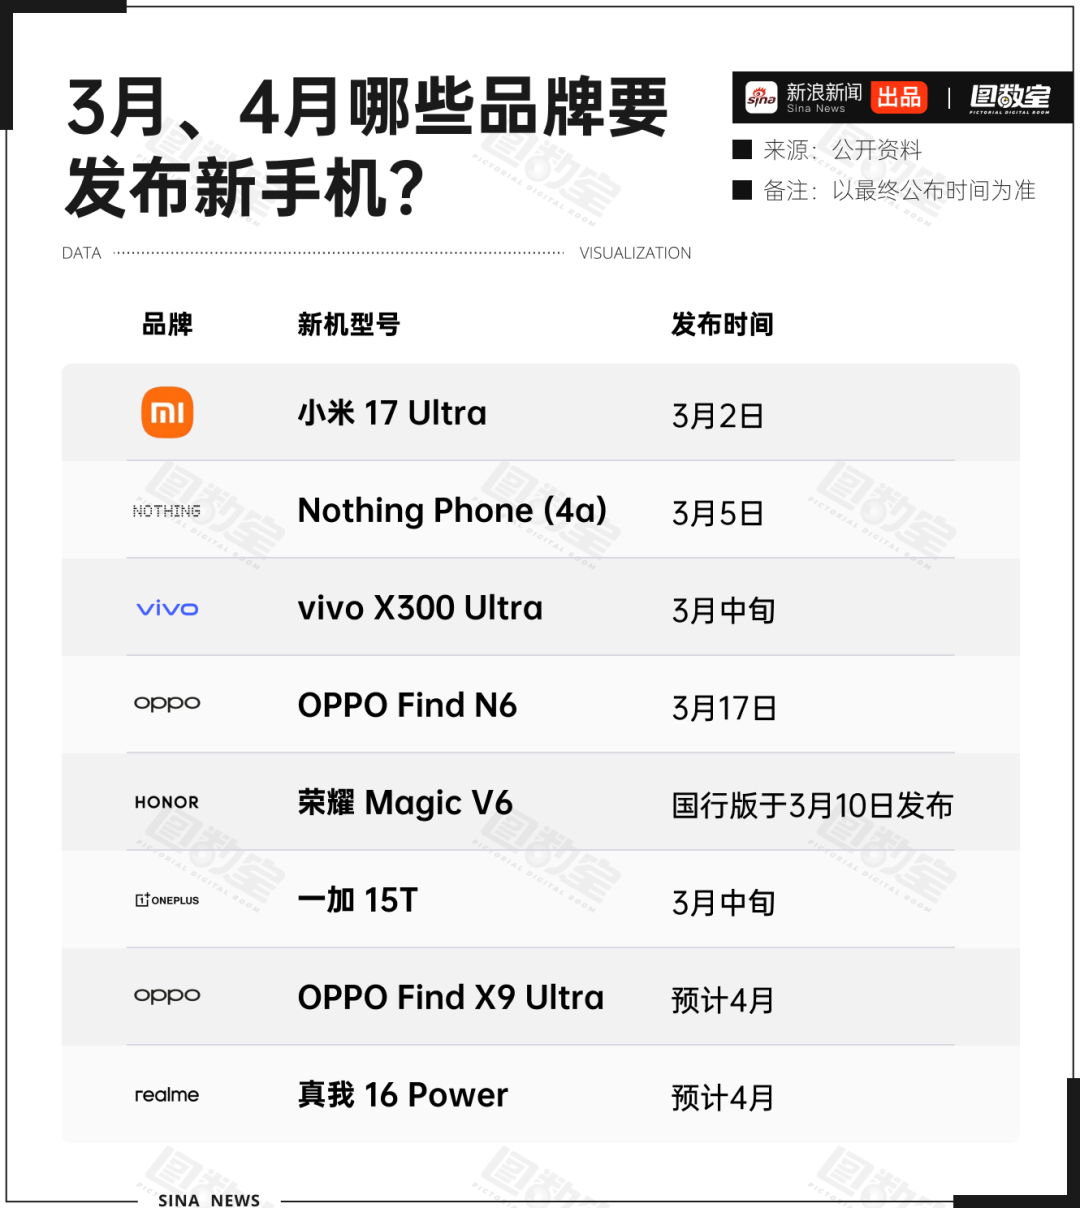This screenshot has width=1080, height=1208.
Task: Click the SINA NEWS footer text
Action: coord(209,1199)
